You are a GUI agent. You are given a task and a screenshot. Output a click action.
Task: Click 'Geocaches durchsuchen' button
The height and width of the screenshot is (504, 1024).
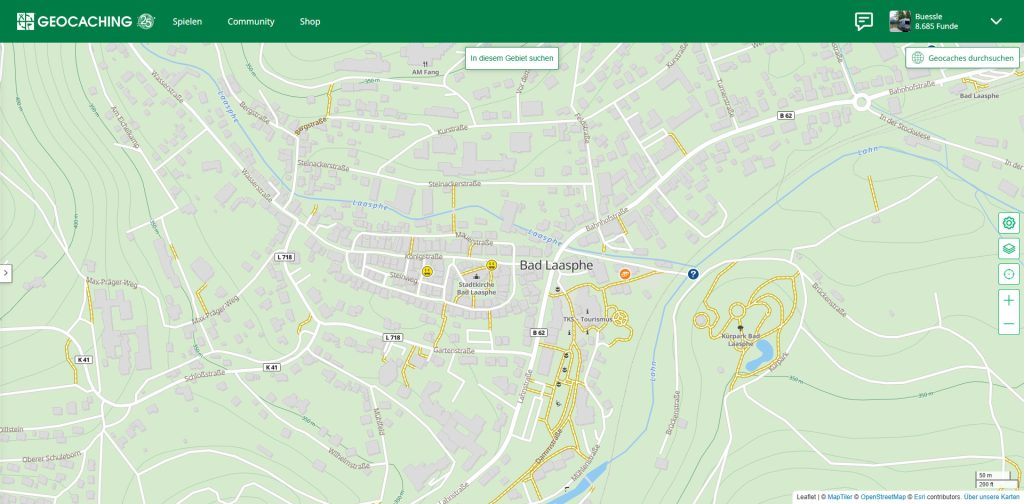963,58
